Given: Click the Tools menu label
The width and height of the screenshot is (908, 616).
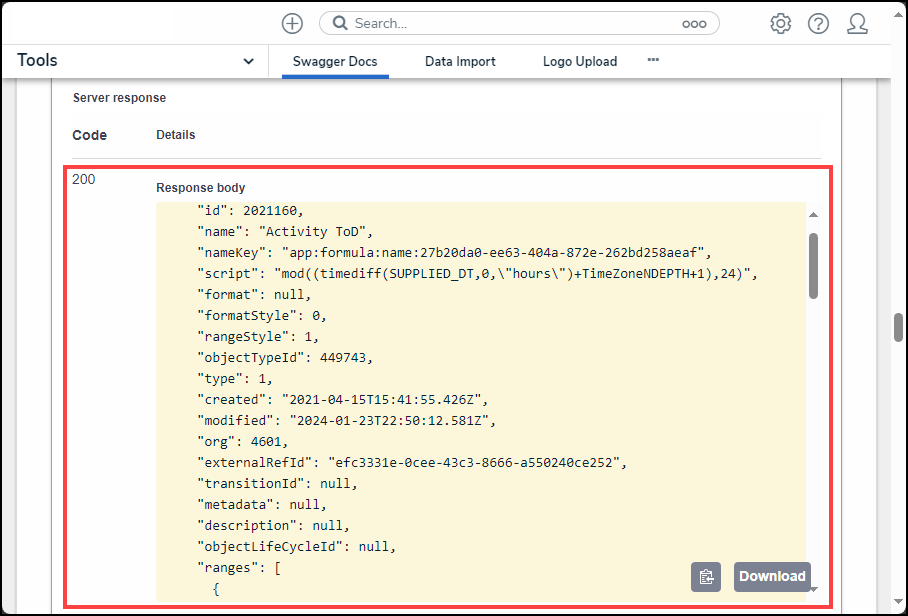Looking at the screenshot, I should pyautogui.click(x=38, y=61).
